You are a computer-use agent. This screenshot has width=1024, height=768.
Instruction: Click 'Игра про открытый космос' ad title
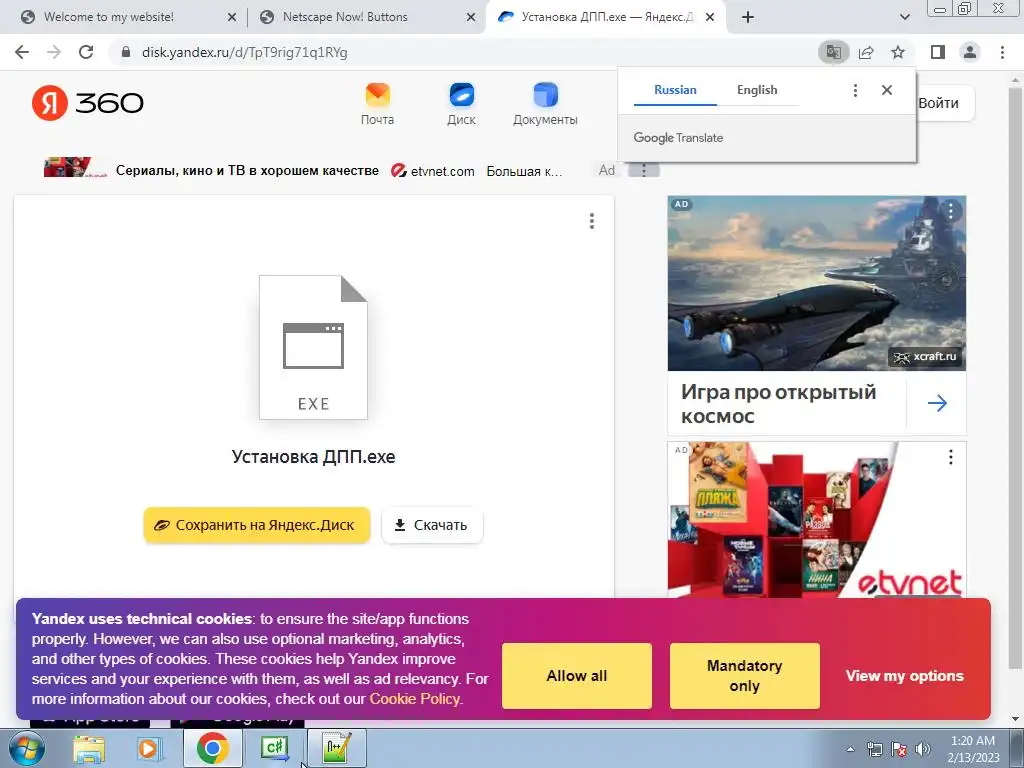(778, 404)
